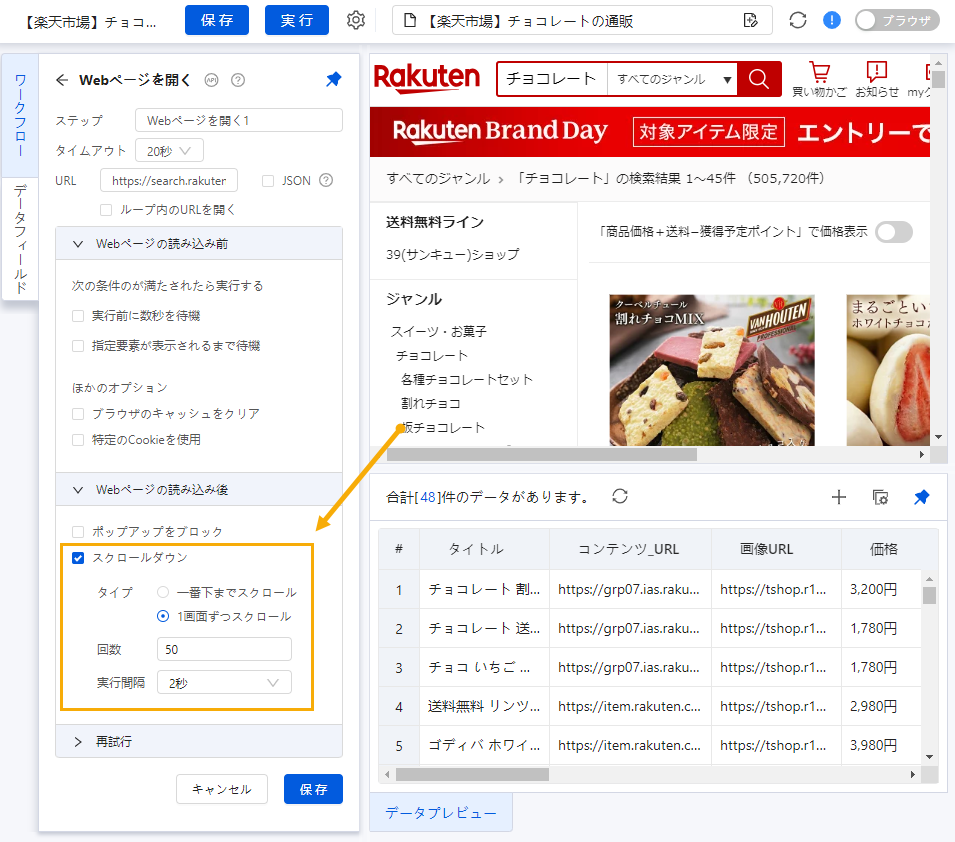This screenshot has height=842, width=955.
Task: Click Rakuten search box with チョコレート
Action: (x=552, y=79)
